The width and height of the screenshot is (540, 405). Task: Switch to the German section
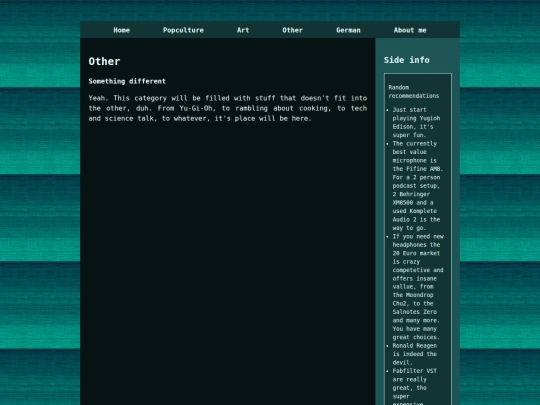[348, 30]
